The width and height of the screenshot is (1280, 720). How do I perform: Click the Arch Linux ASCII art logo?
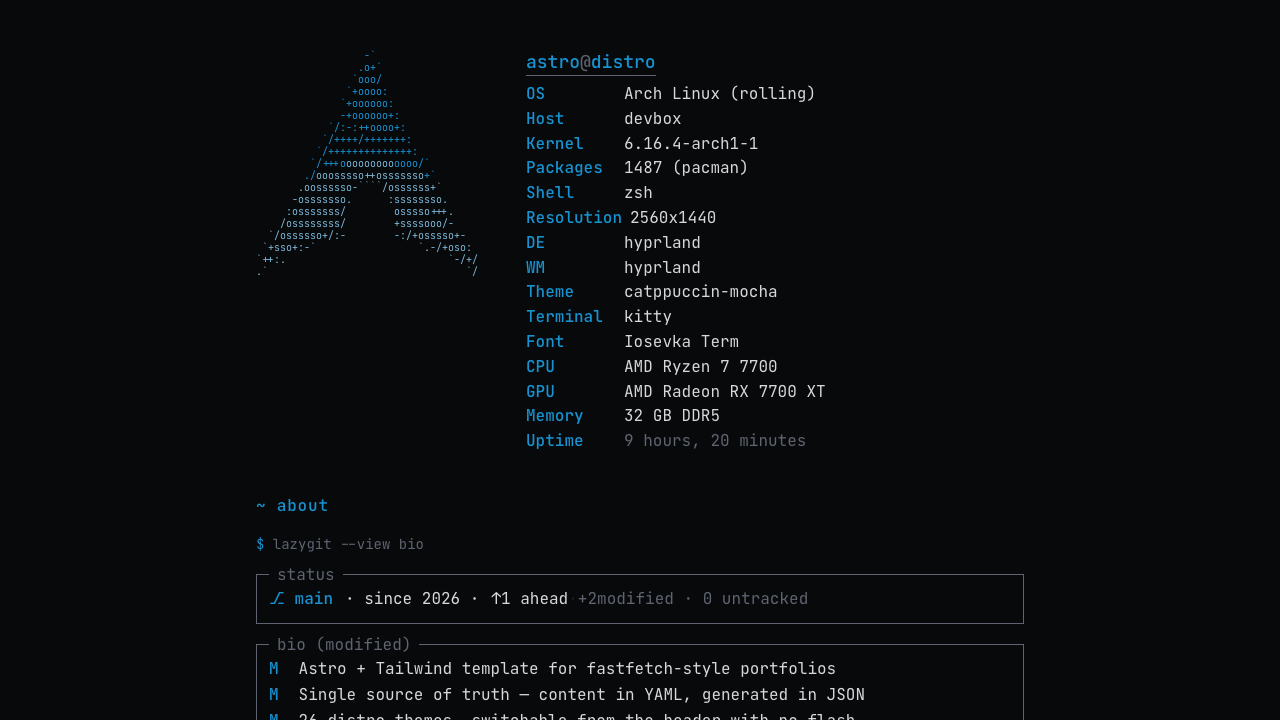367,163
